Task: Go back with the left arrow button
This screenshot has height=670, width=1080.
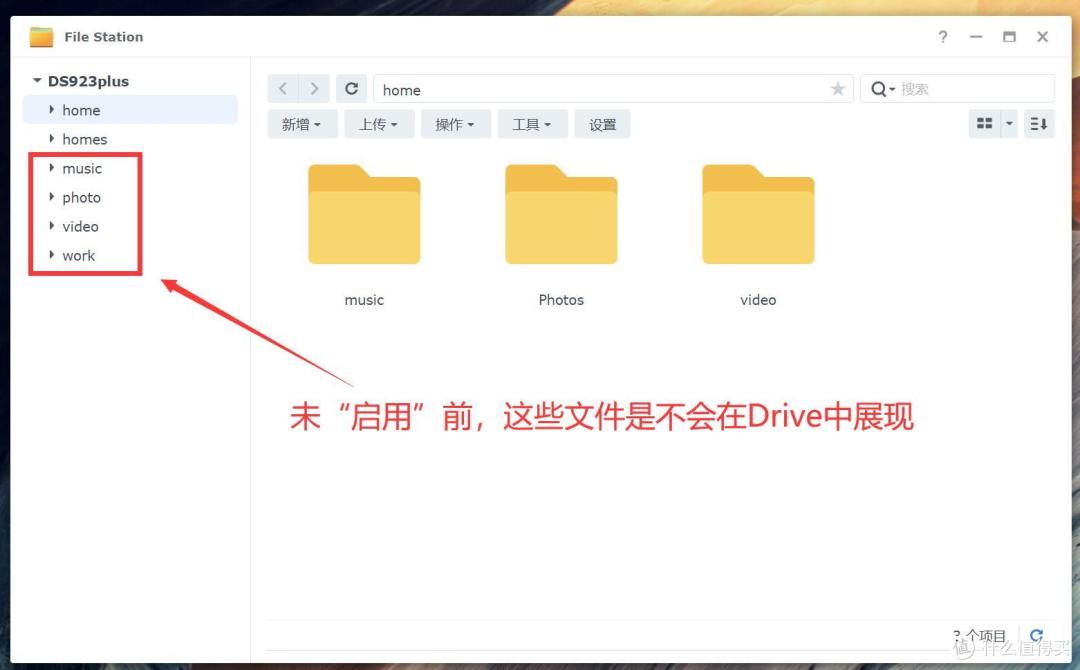Action: pyautogui.click(x=283, y=89)
